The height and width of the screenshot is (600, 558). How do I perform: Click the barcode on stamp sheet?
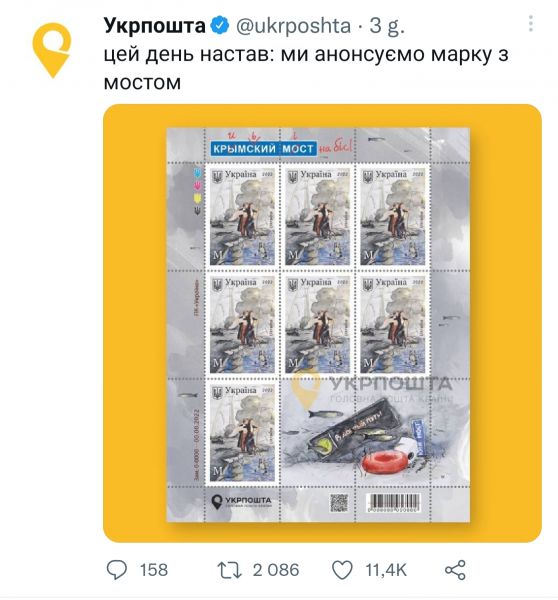click(x=393, y=503)
